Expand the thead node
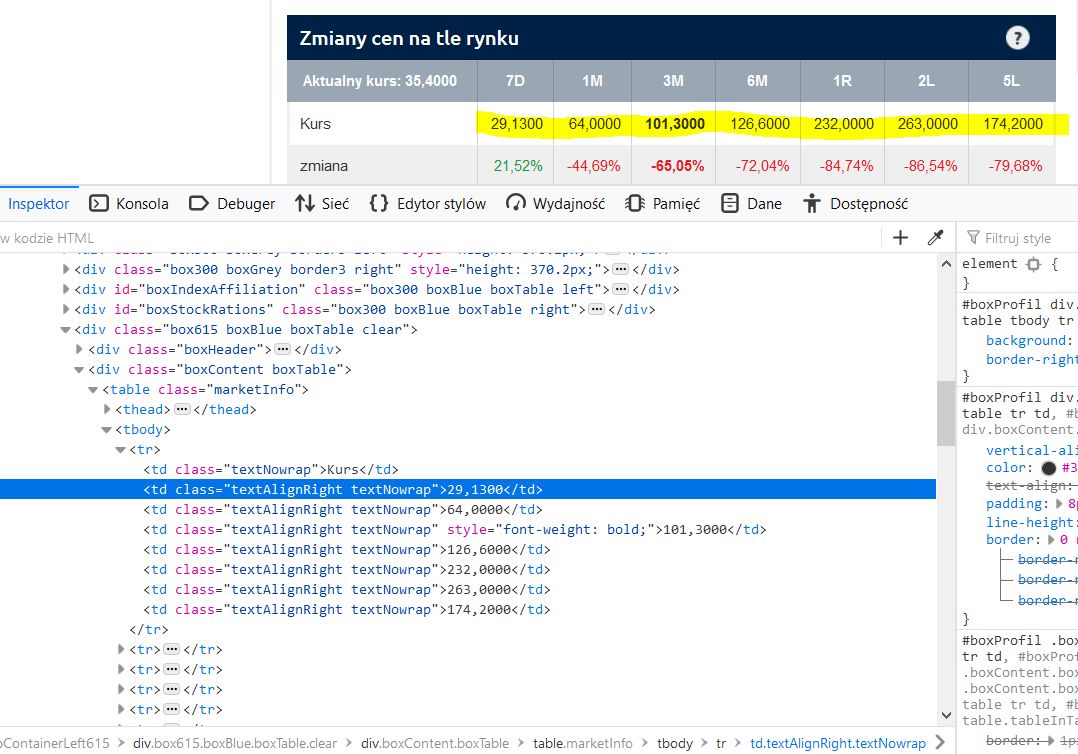This screenshot has width=1078, height=754. click(107, 409)
